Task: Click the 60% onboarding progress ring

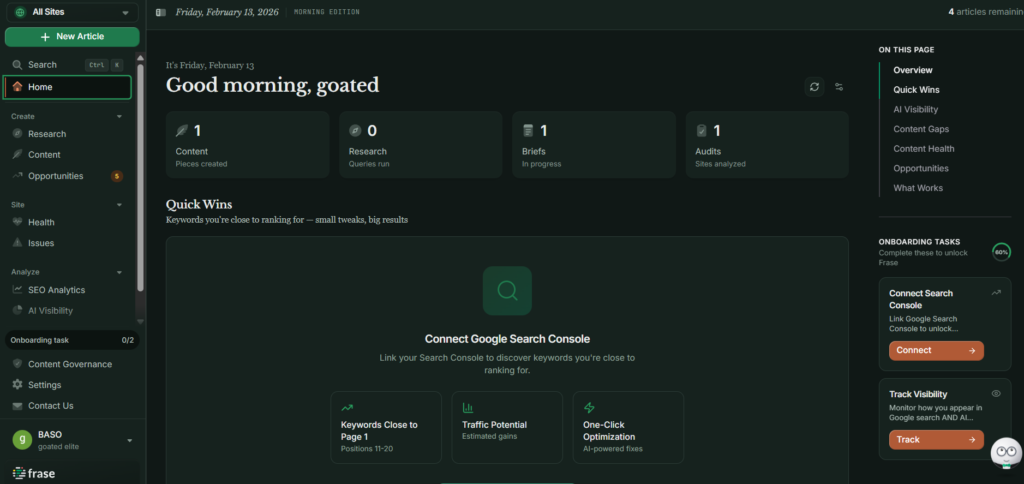Action: coord(1000,252)
